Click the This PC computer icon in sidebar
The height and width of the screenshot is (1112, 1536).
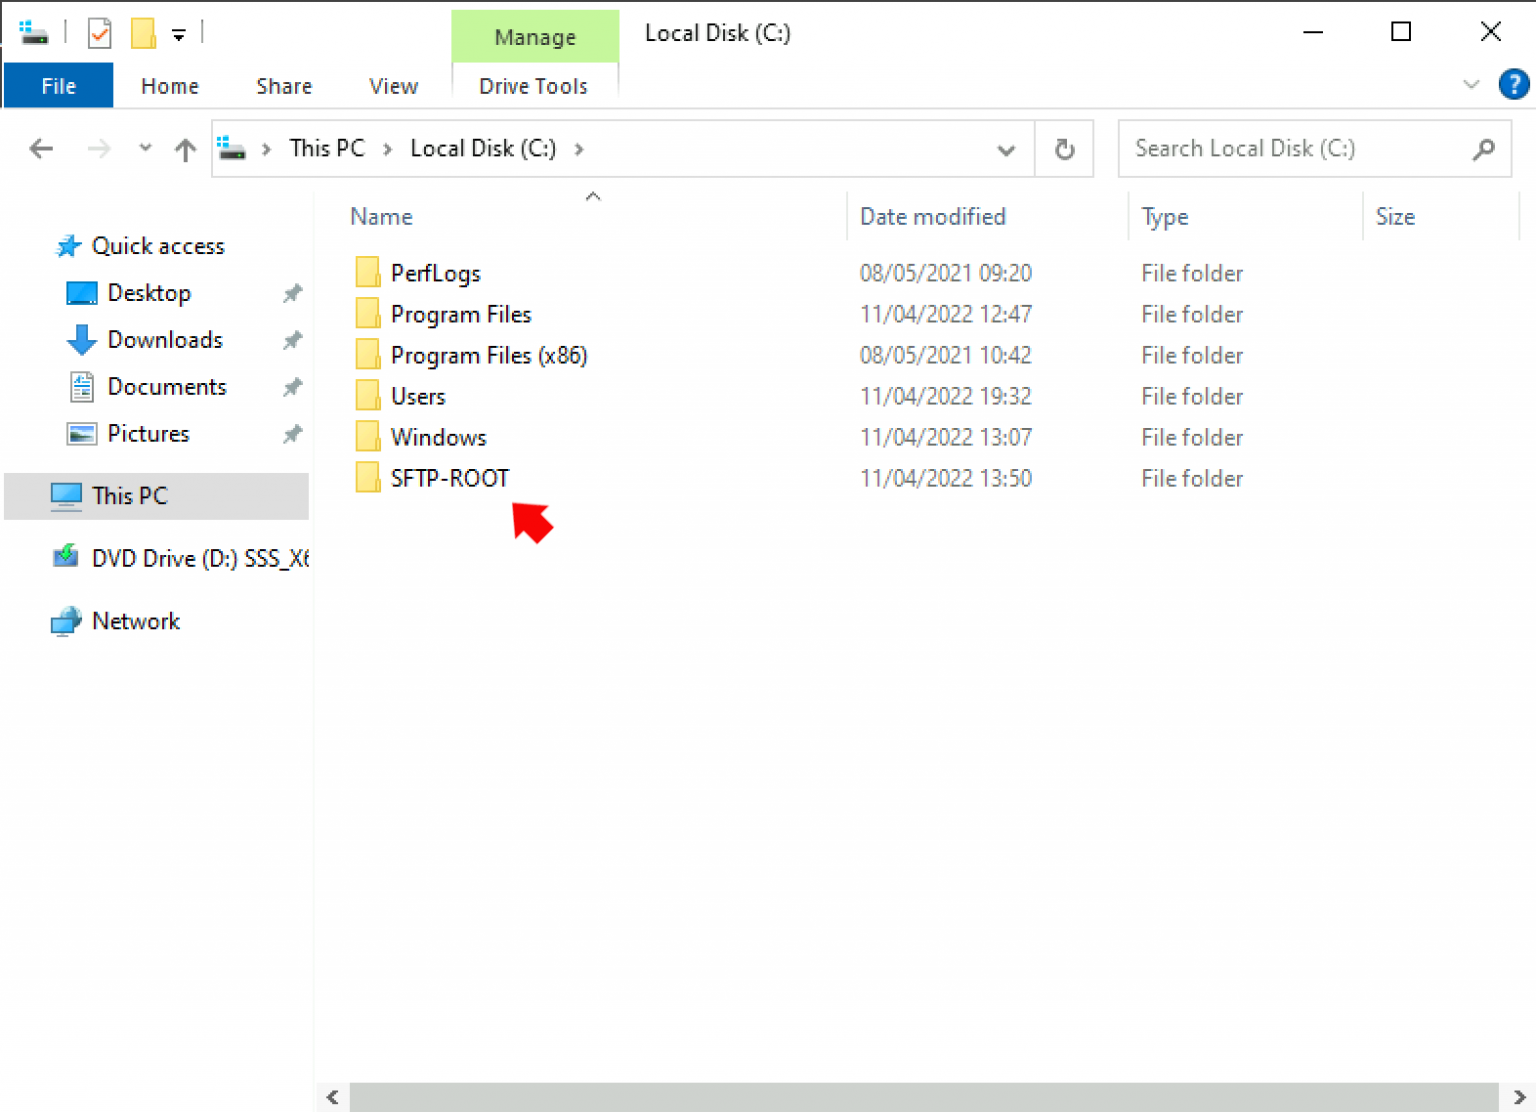coord(65,495)
